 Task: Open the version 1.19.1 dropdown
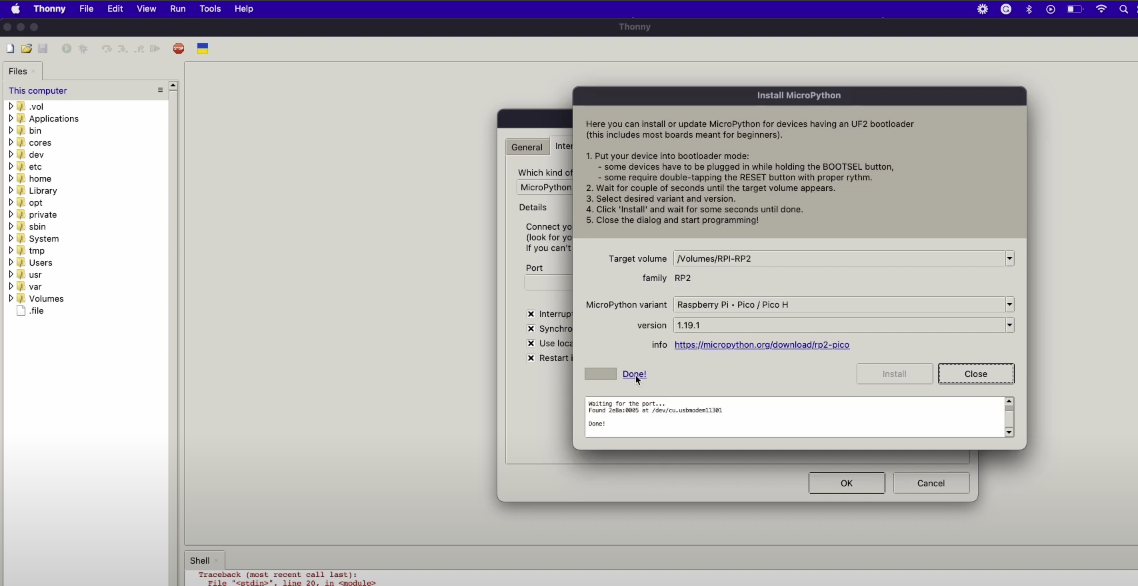tap(1009, 325)
